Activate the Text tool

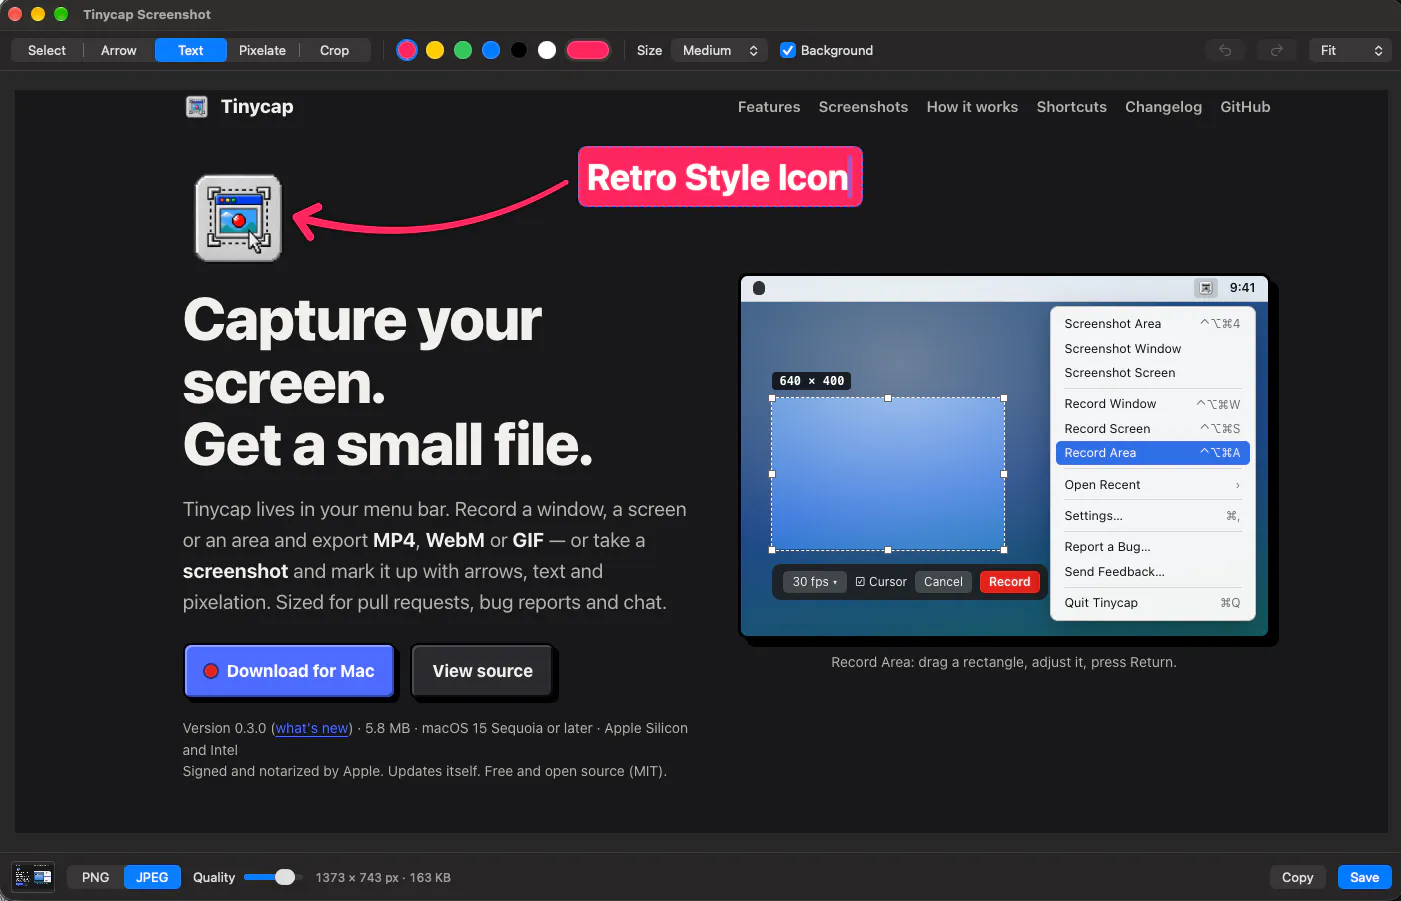pos(190,50)
